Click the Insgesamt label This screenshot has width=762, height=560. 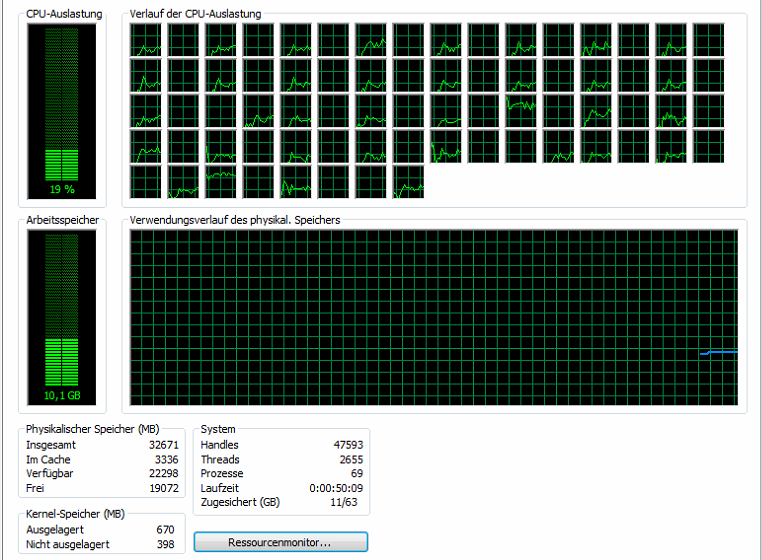[51, 445]
